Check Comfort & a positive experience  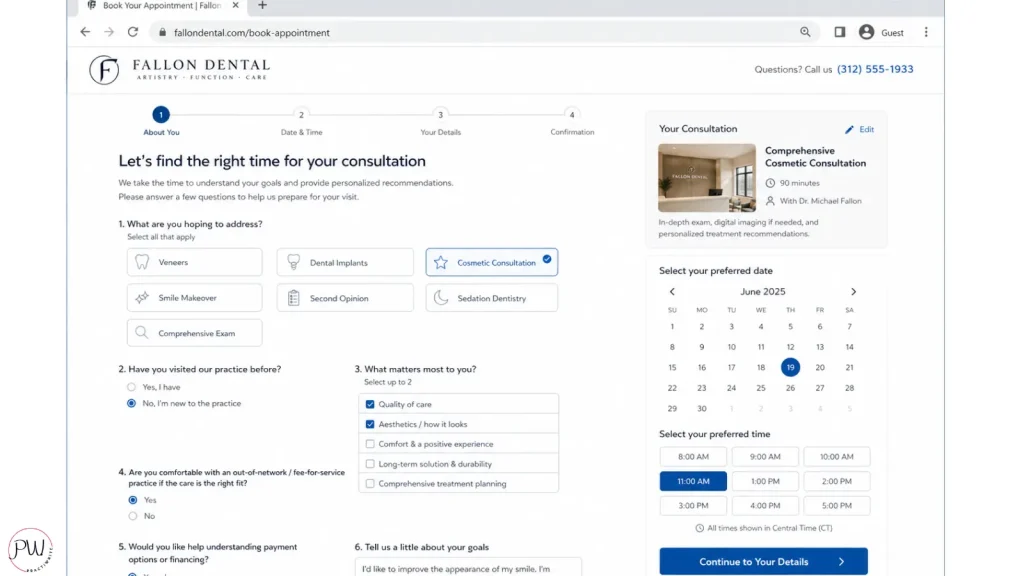pyautogui.click(x=370, y=444)
